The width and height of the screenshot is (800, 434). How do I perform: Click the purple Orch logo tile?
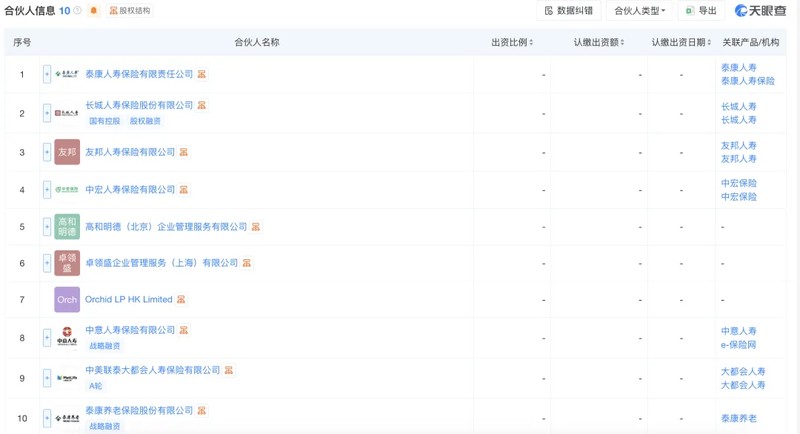67,299
